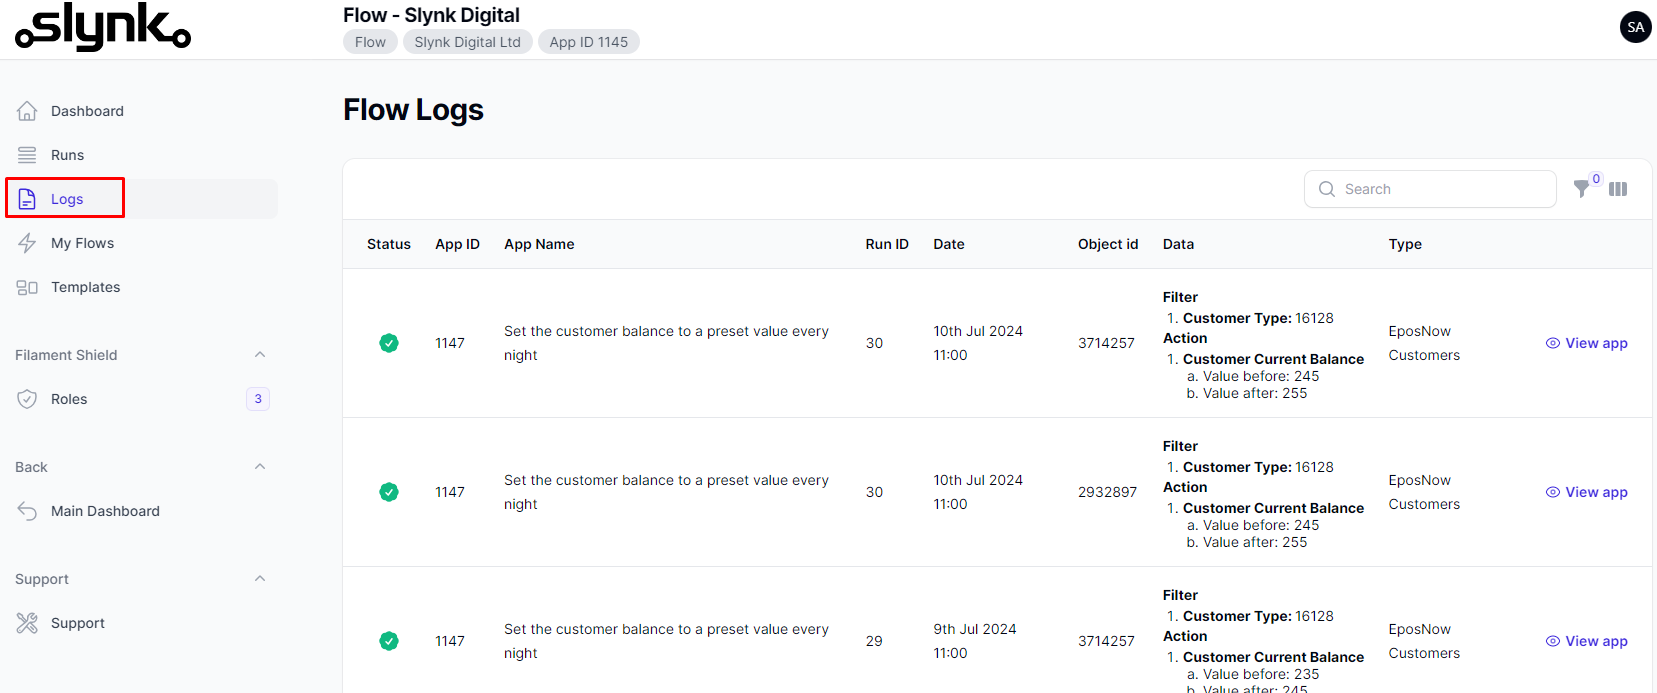Collapse the Support section chevron
The height and width of the screenshot is (693, 1657).
tap(260, 579)
